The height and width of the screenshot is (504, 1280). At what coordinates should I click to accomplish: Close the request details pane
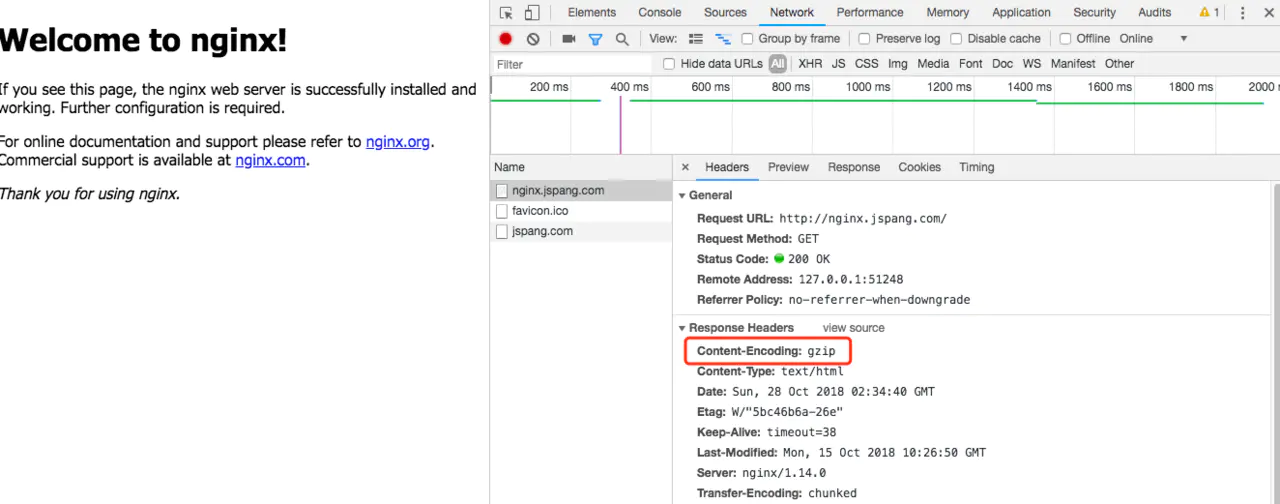(x=685, y=167)
